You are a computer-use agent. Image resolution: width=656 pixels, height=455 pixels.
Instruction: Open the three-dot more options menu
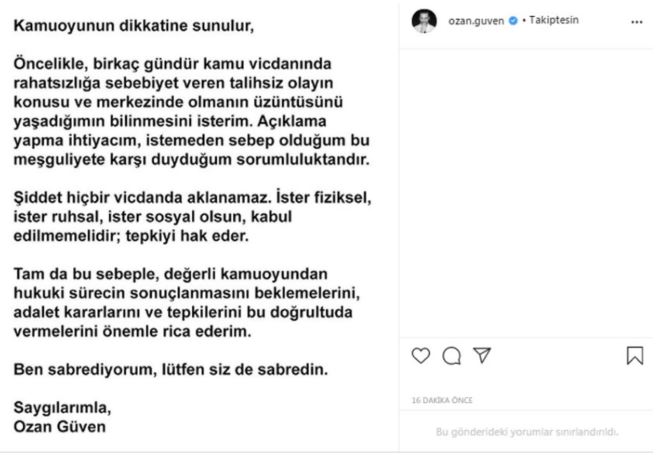pos(636,22)
